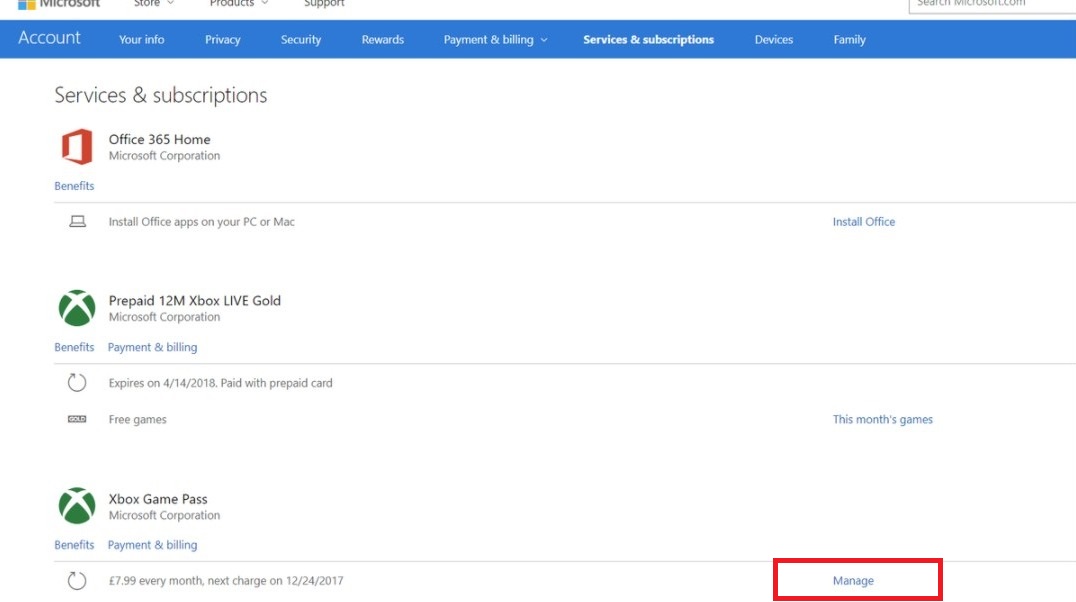Go to the Security tab
This screenshot has width=1076, height=602.
300,40
